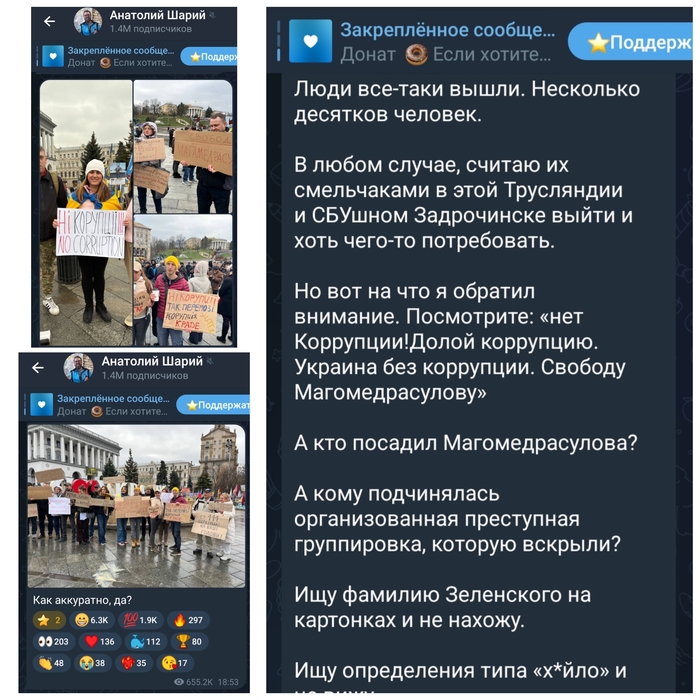The image size is (700, 700).
Task: Tap the back arrow in top screenshot
Action: point(50,21)
